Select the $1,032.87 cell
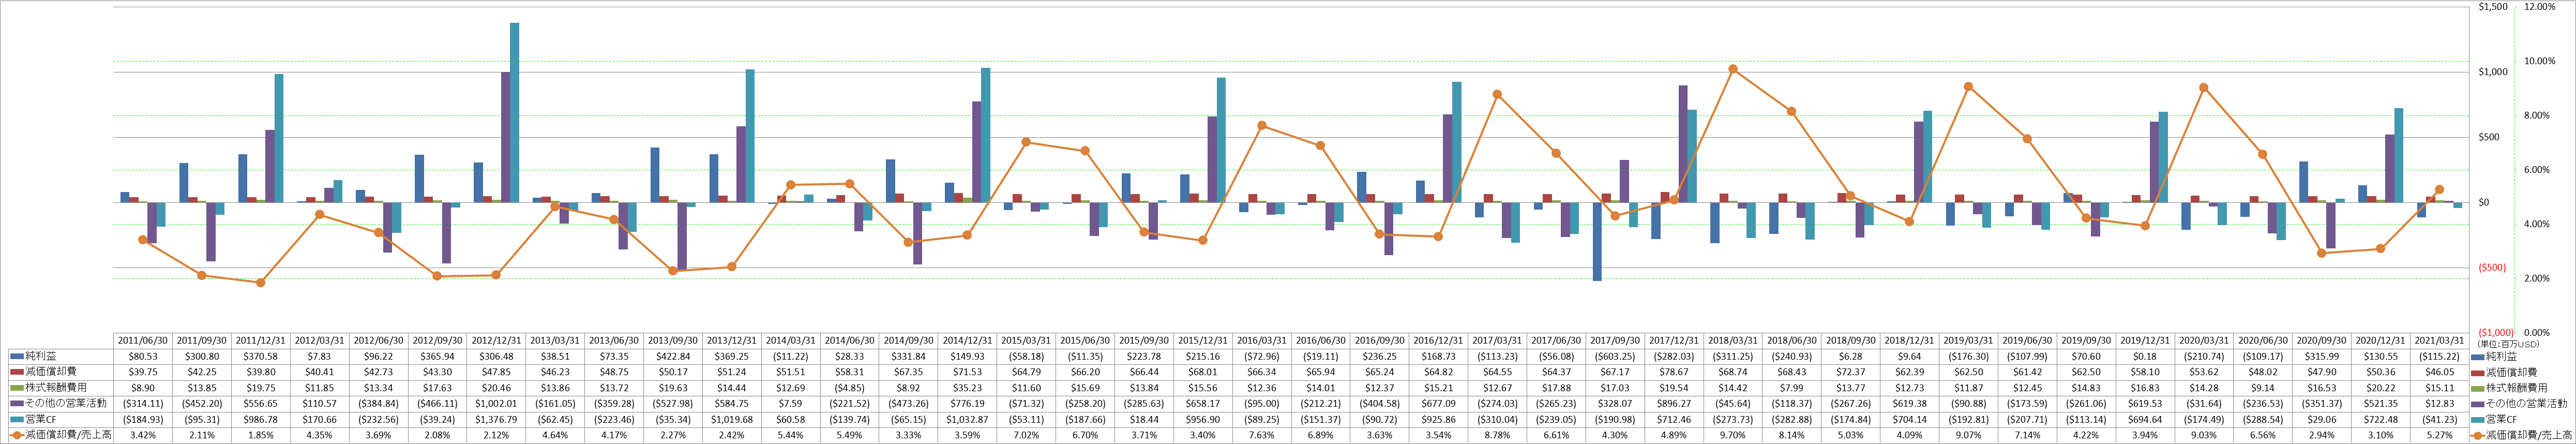The height and width of the screenshot is (444, 2576). [x=967, y=420]
